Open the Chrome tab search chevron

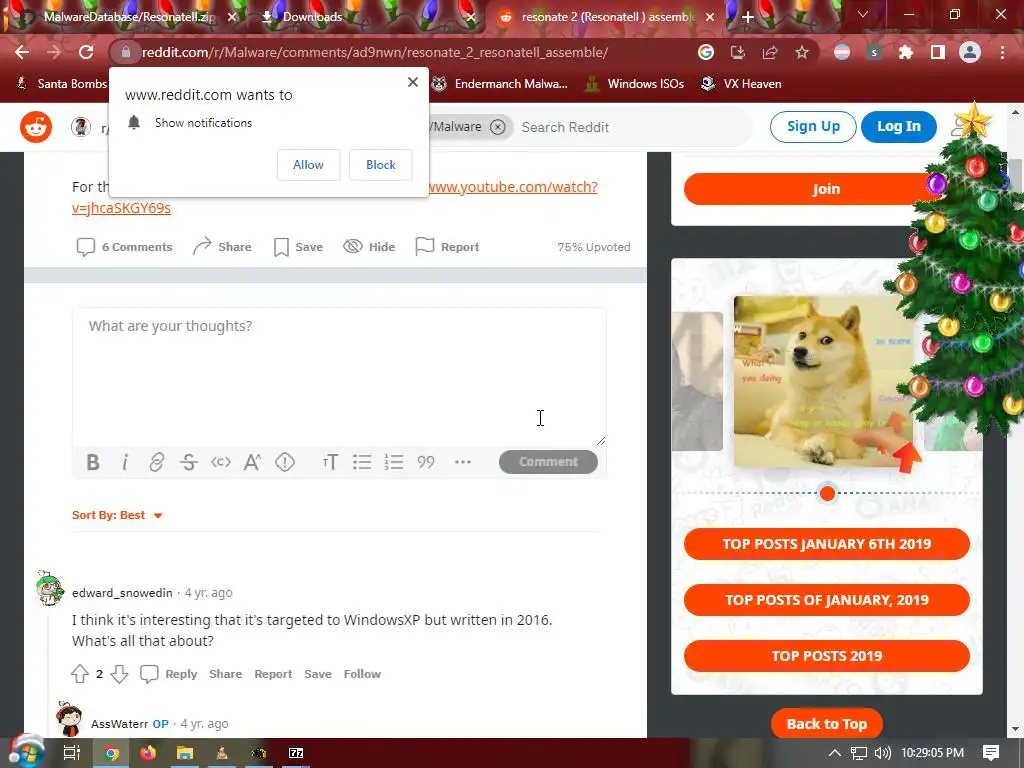863,14
